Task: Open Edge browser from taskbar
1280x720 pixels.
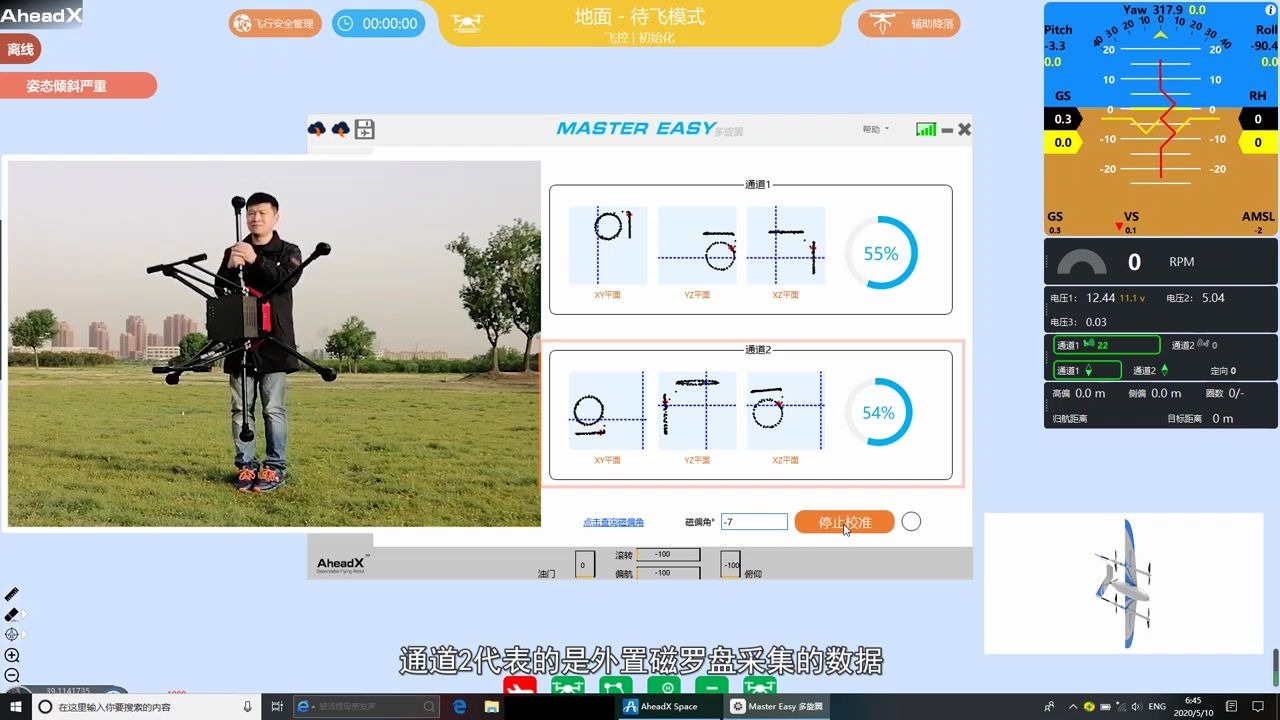Action: coord(460,707)
